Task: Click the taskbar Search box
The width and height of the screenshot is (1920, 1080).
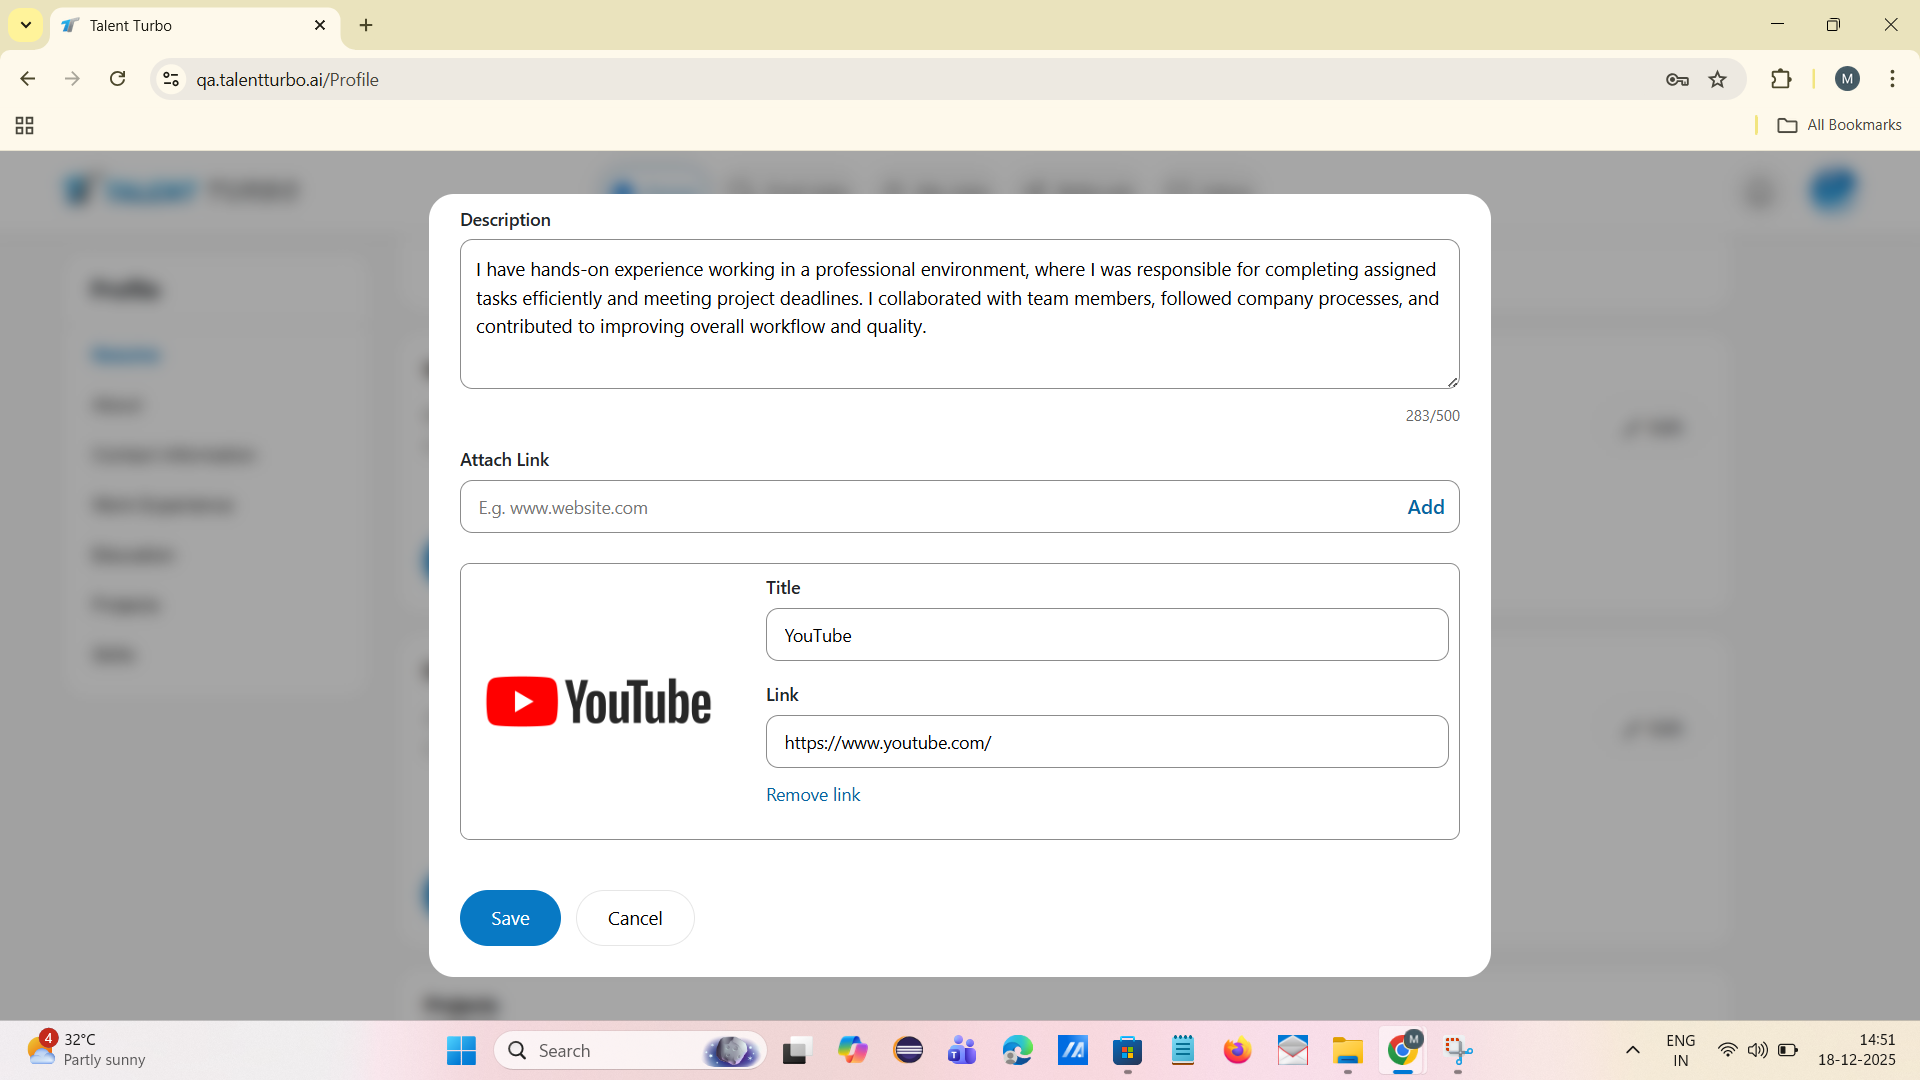Action: [630, 1050]
